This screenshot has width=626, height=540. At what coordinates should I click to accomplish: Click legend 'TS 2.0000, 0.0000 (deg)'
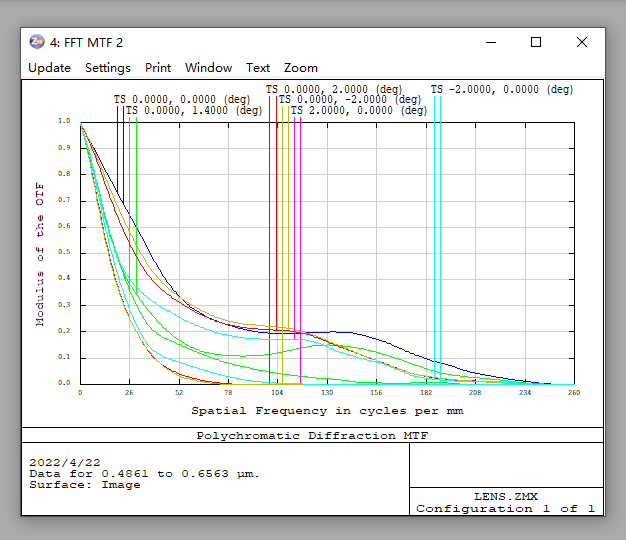pyautogui.click(x=359, y=110)
